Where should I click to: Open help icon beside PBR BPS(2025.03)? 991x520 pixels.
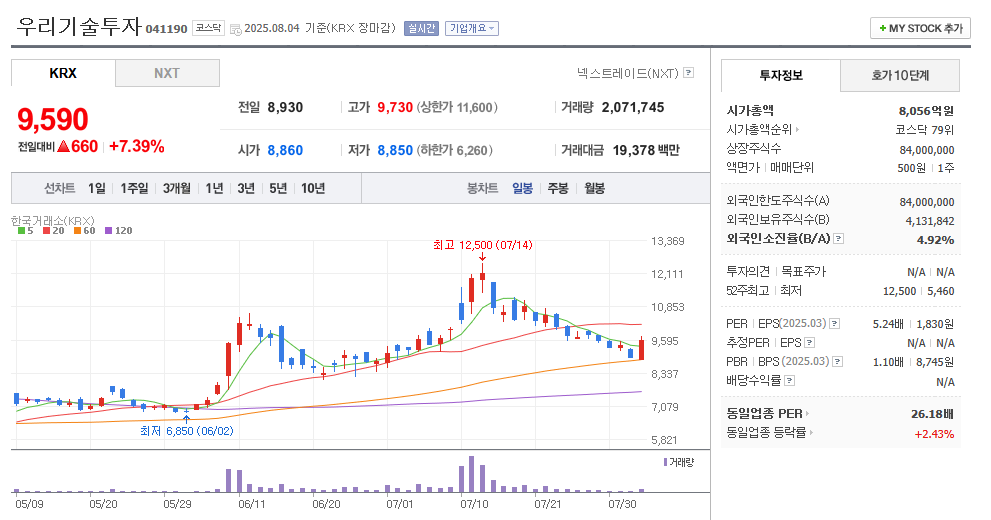point(837,361)
